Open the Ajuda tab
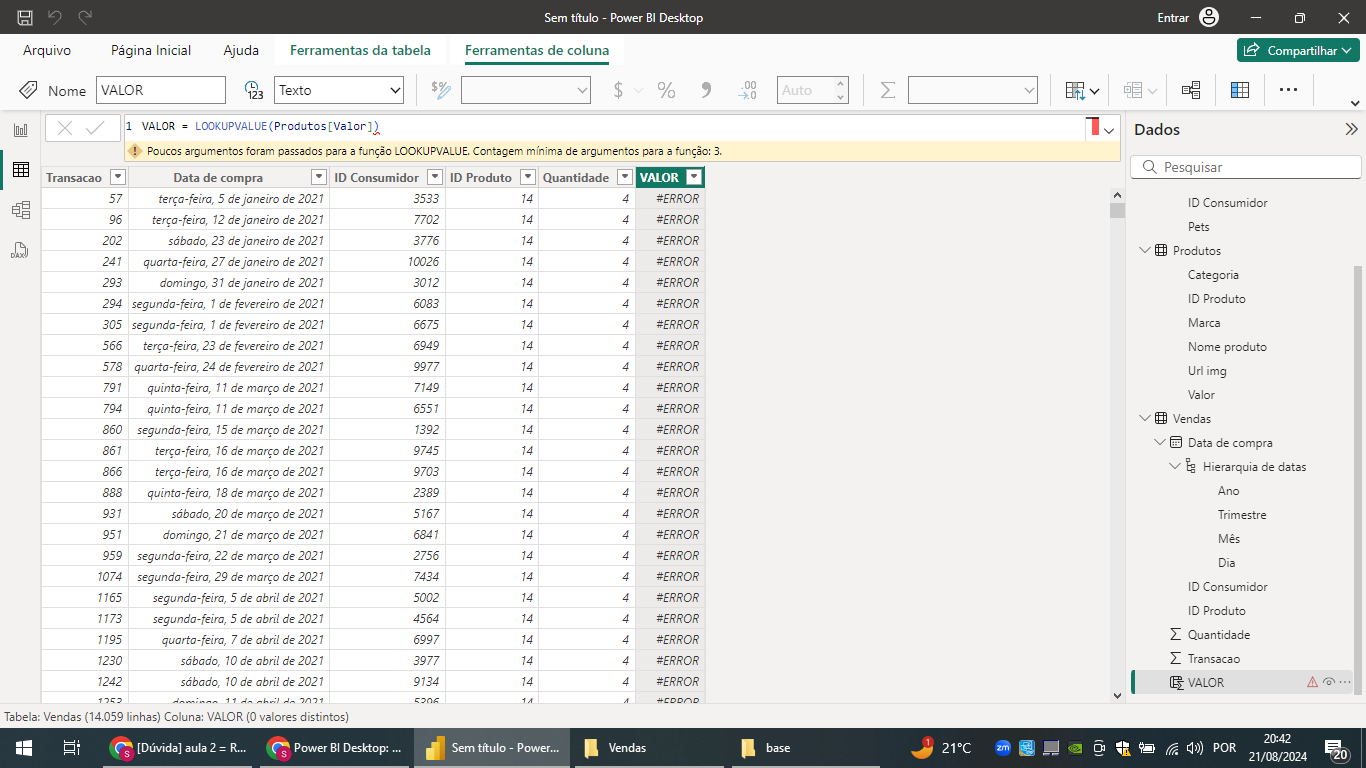 coord(241,50)
